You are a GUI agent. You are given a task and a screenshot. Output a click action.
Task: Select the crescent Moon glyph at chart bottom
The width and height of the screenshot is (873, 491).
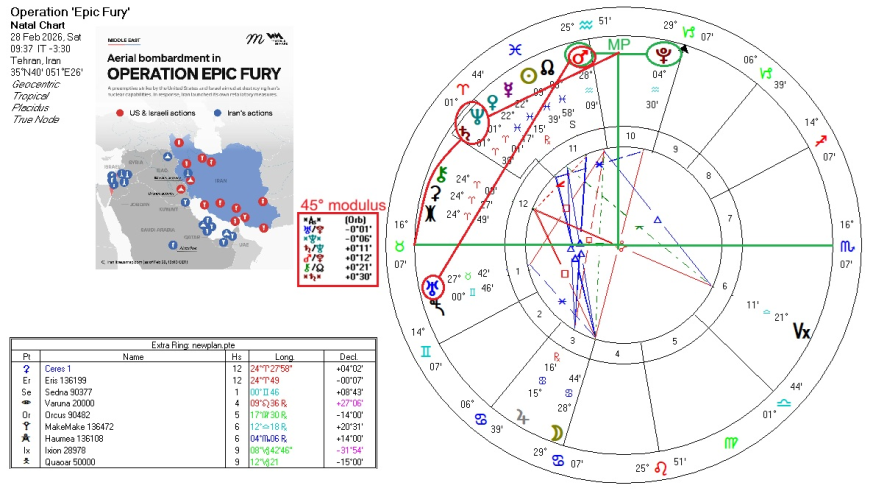(551, 432)
